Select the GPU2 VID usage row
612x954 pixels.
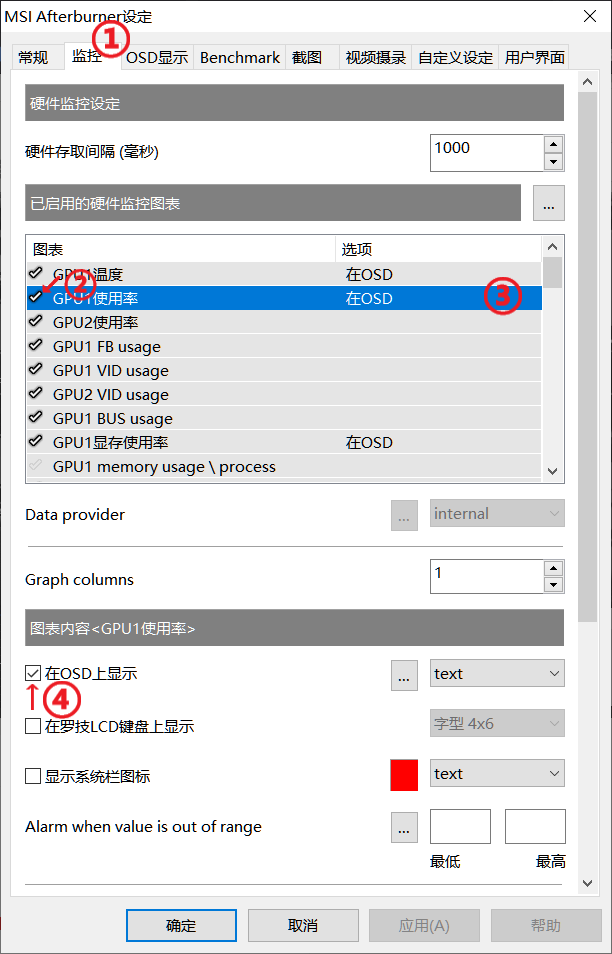click(x=284, y=394)
